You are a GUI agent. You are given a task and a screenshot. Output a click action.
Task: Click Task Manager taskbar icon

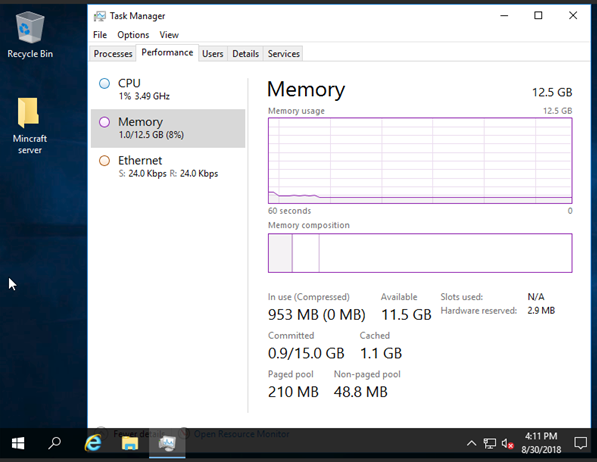(x=167, y=443)
